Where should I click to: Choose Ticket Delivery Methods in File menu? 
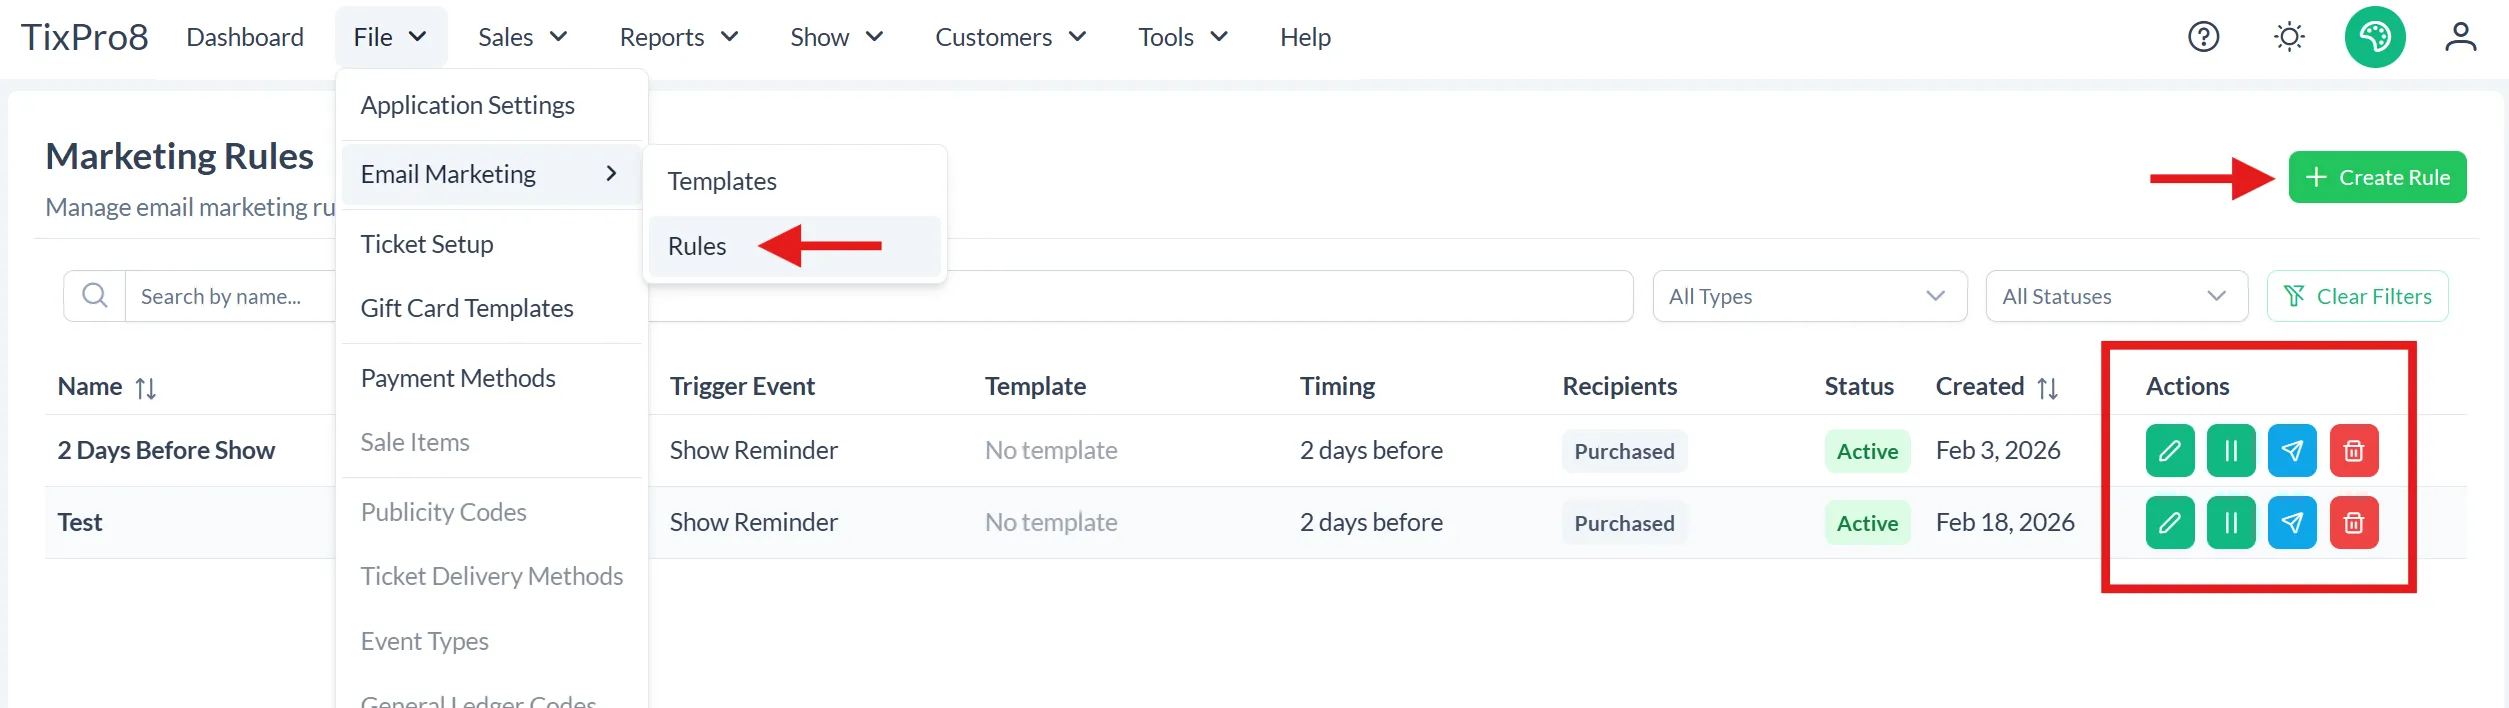(492, 576)
